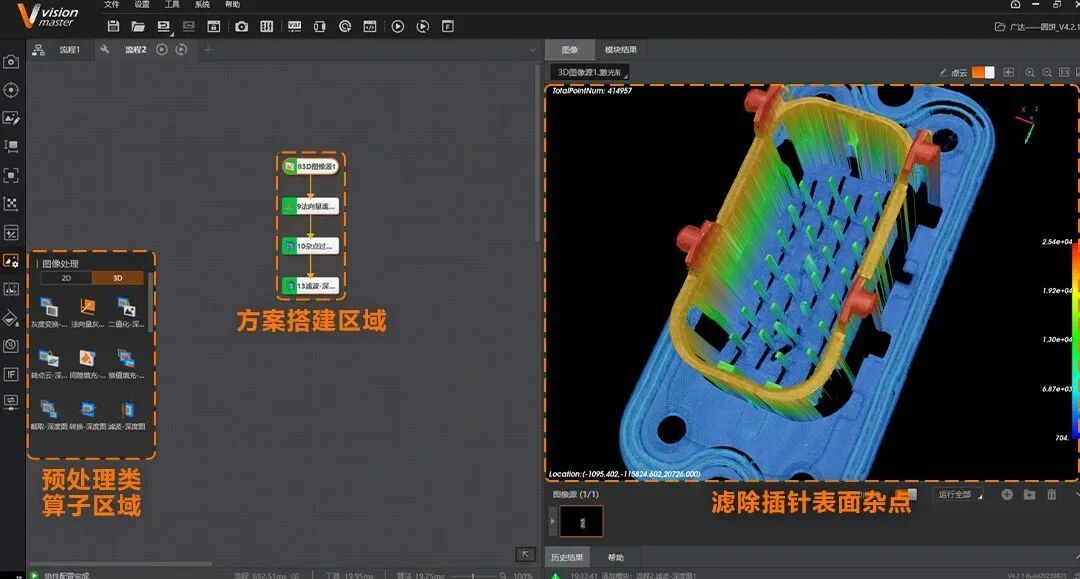Open the global variable 'var' tool

tap(294, 26)
